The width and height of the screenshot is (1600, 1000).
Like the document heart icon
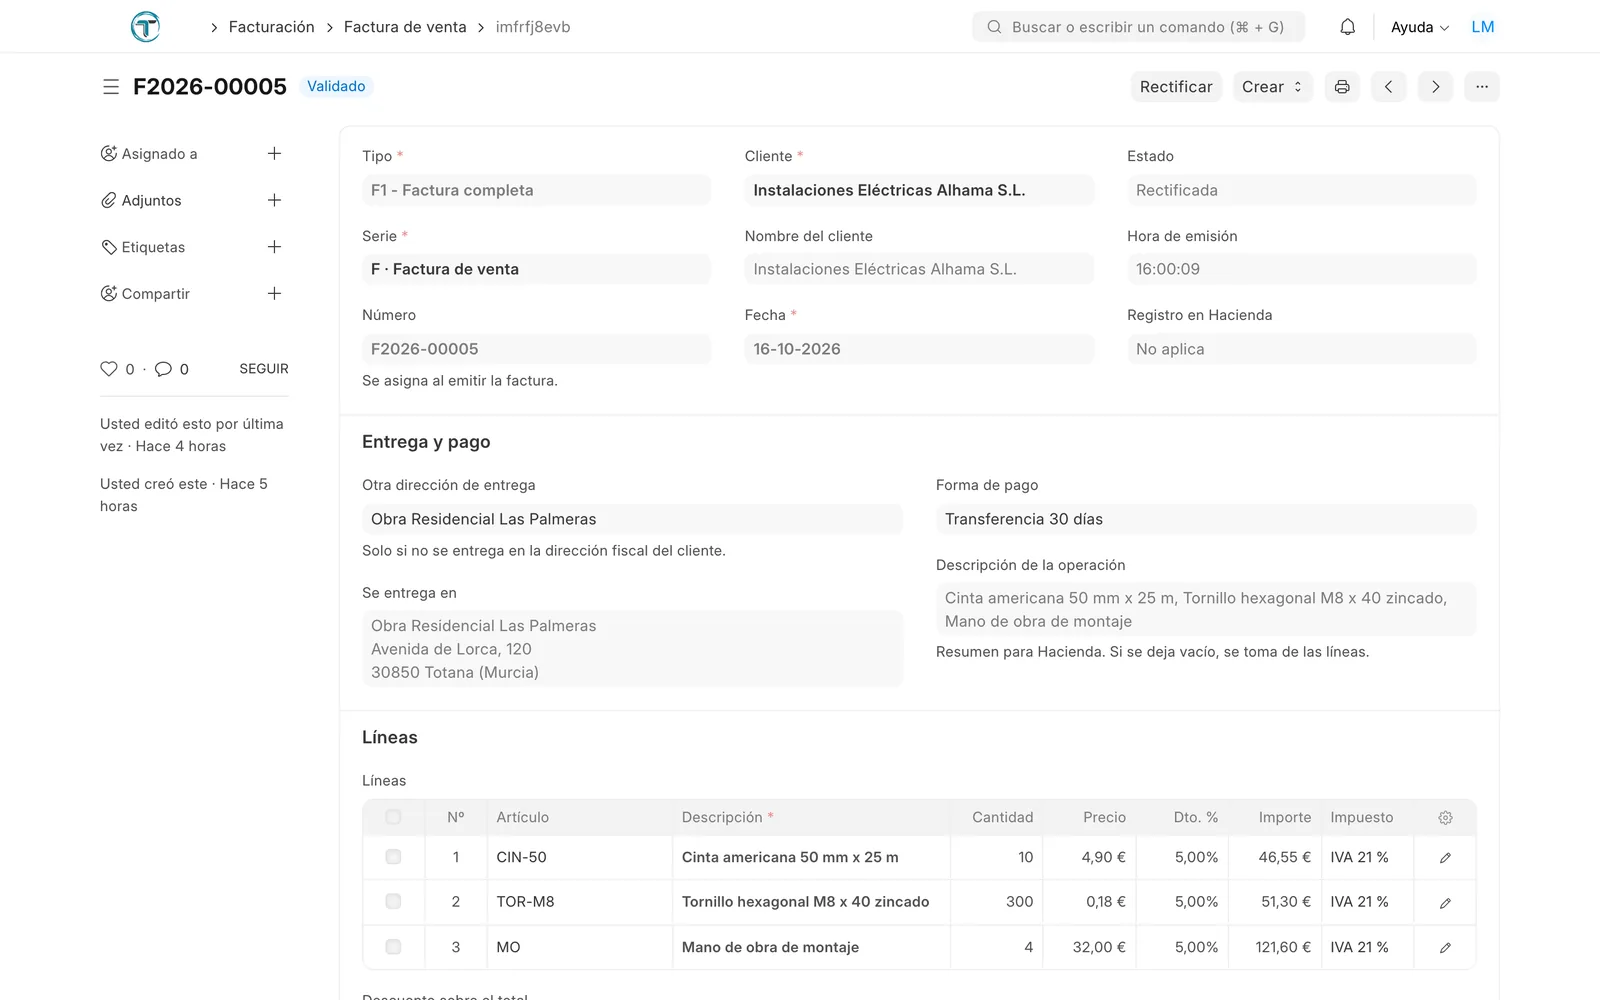(x=109, y=369)
